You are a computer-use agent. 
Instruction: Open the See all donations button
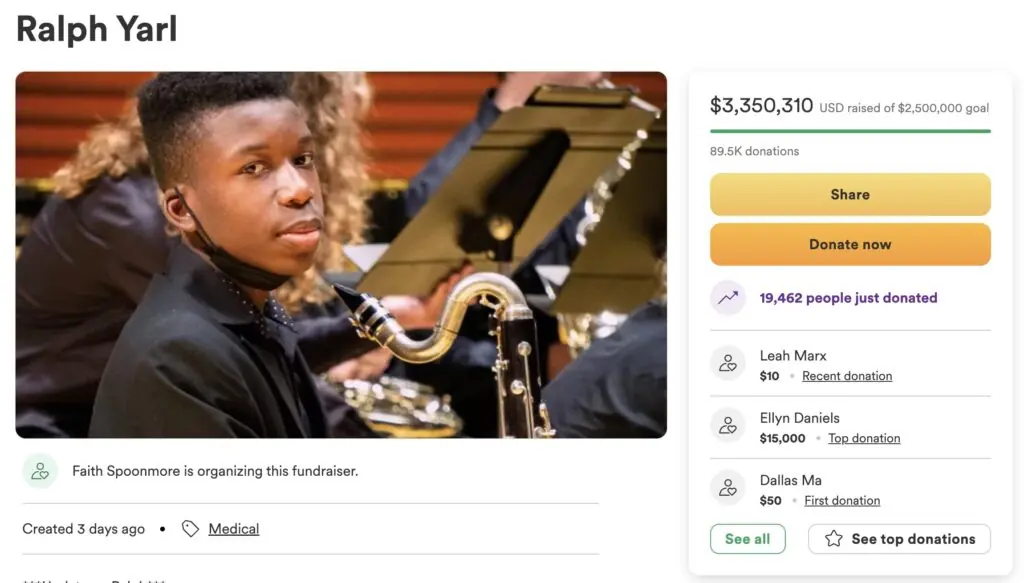click(x=747, y=539)
